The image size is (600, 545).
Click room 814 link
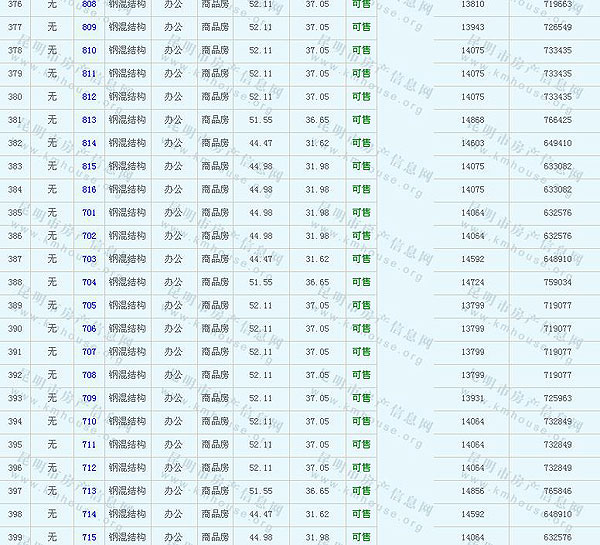pyautogui.click(x=89, y=143)
